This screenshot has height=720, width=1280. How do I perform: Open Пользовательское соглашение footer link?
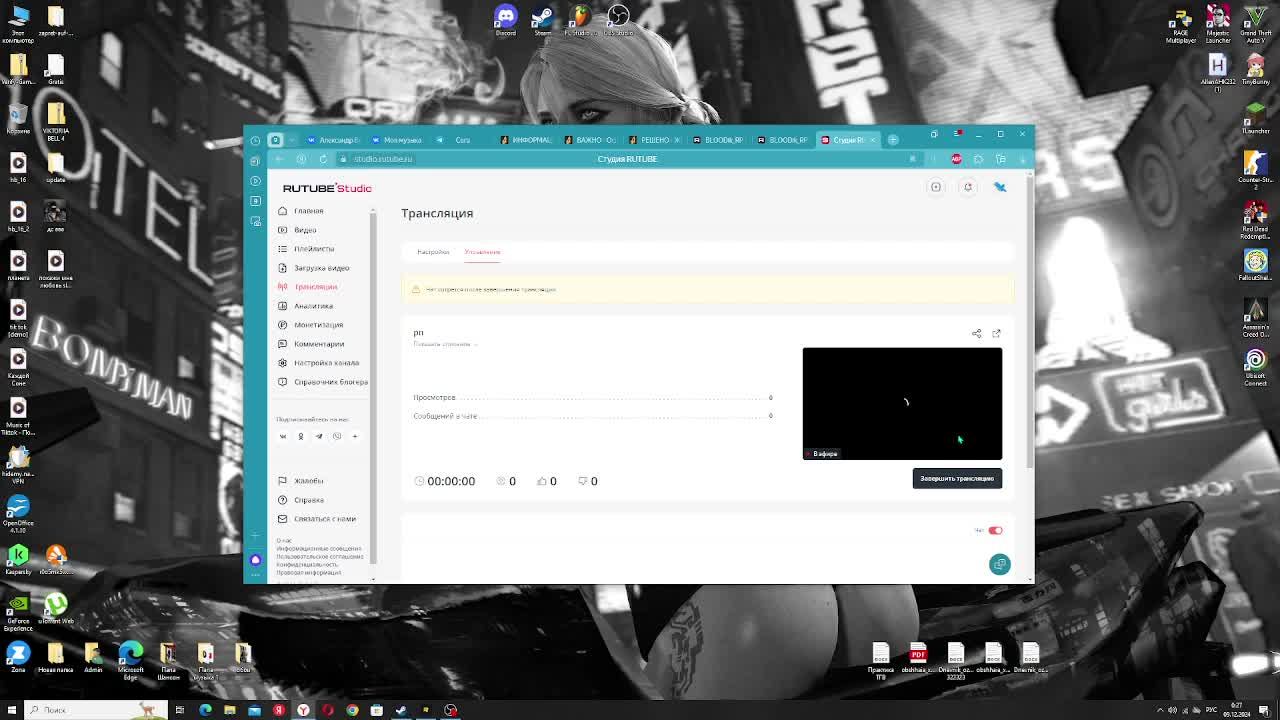point(320,557)
